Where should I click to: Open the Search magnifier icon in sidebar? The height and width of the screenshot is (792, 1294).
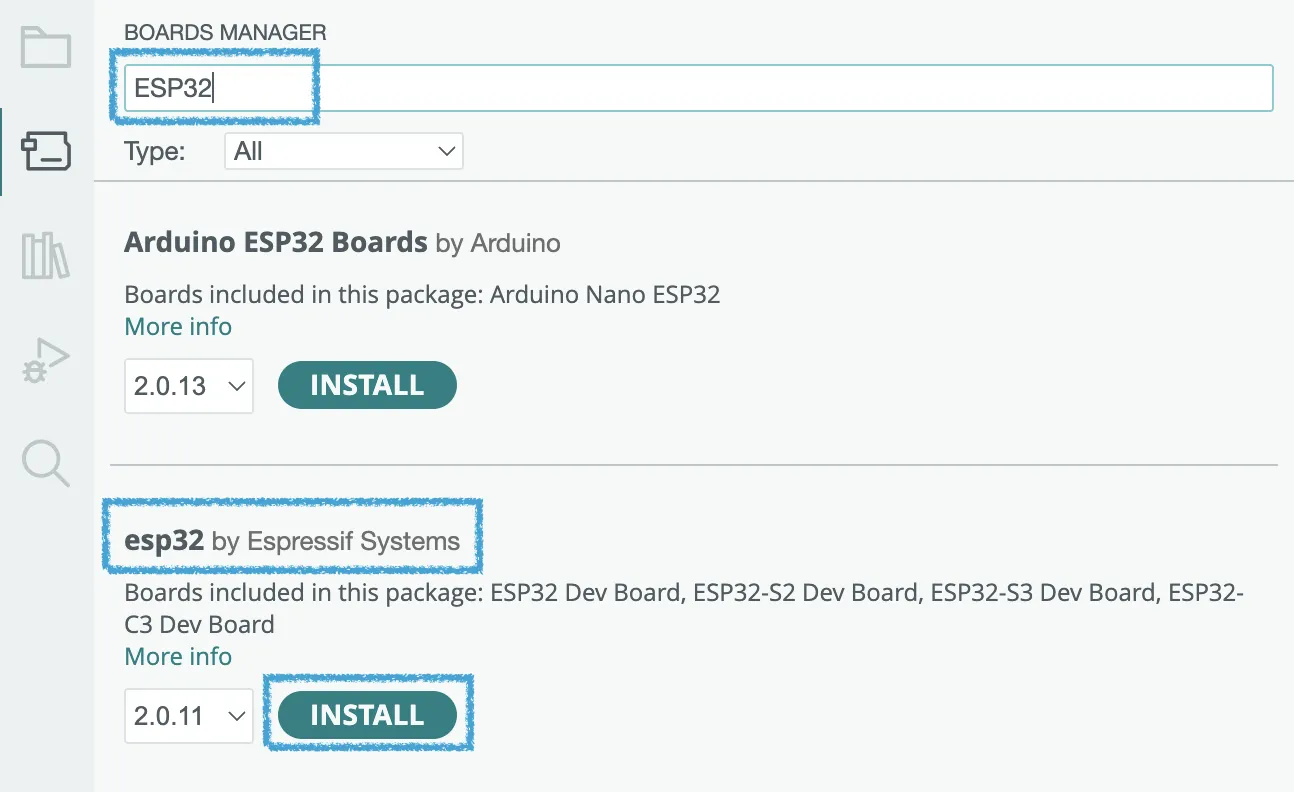pyautogui.click(x=46, y=464)
